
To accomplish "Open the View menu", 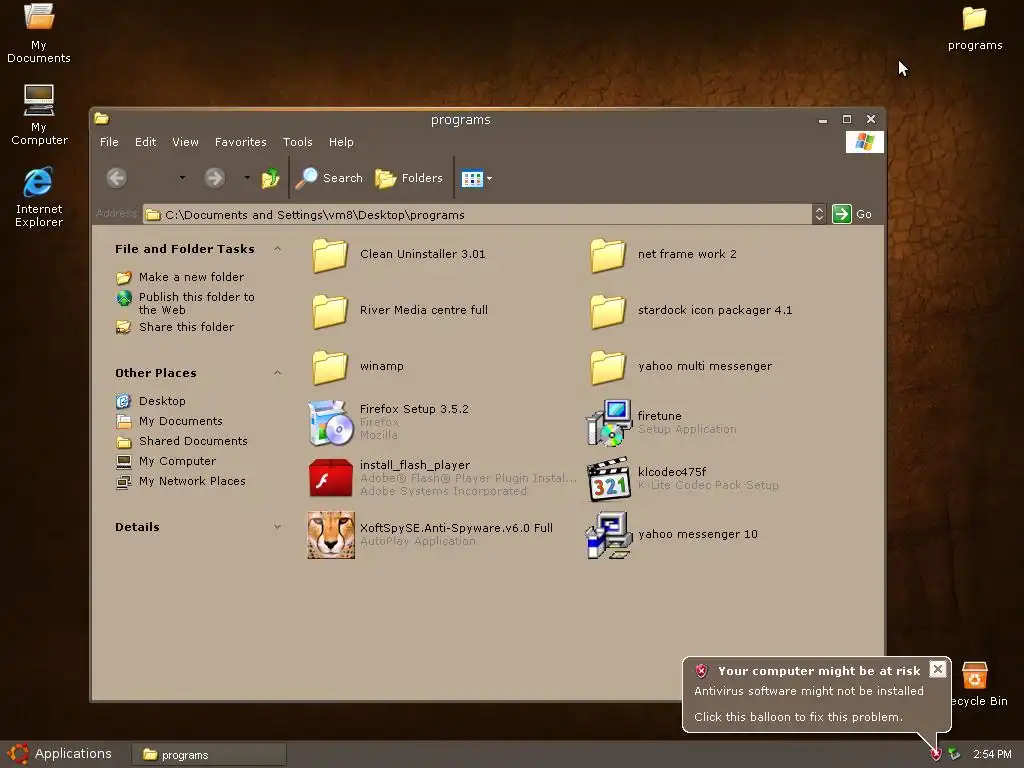I will [x=185, y=142].
